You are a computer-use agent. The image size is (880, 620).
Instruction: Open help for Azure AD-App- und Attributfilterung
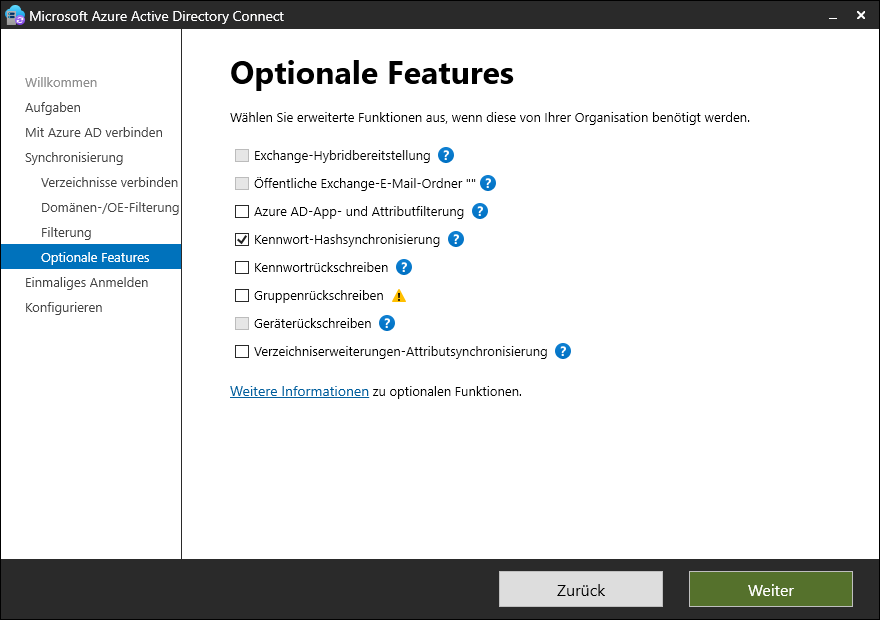point(479,211)
